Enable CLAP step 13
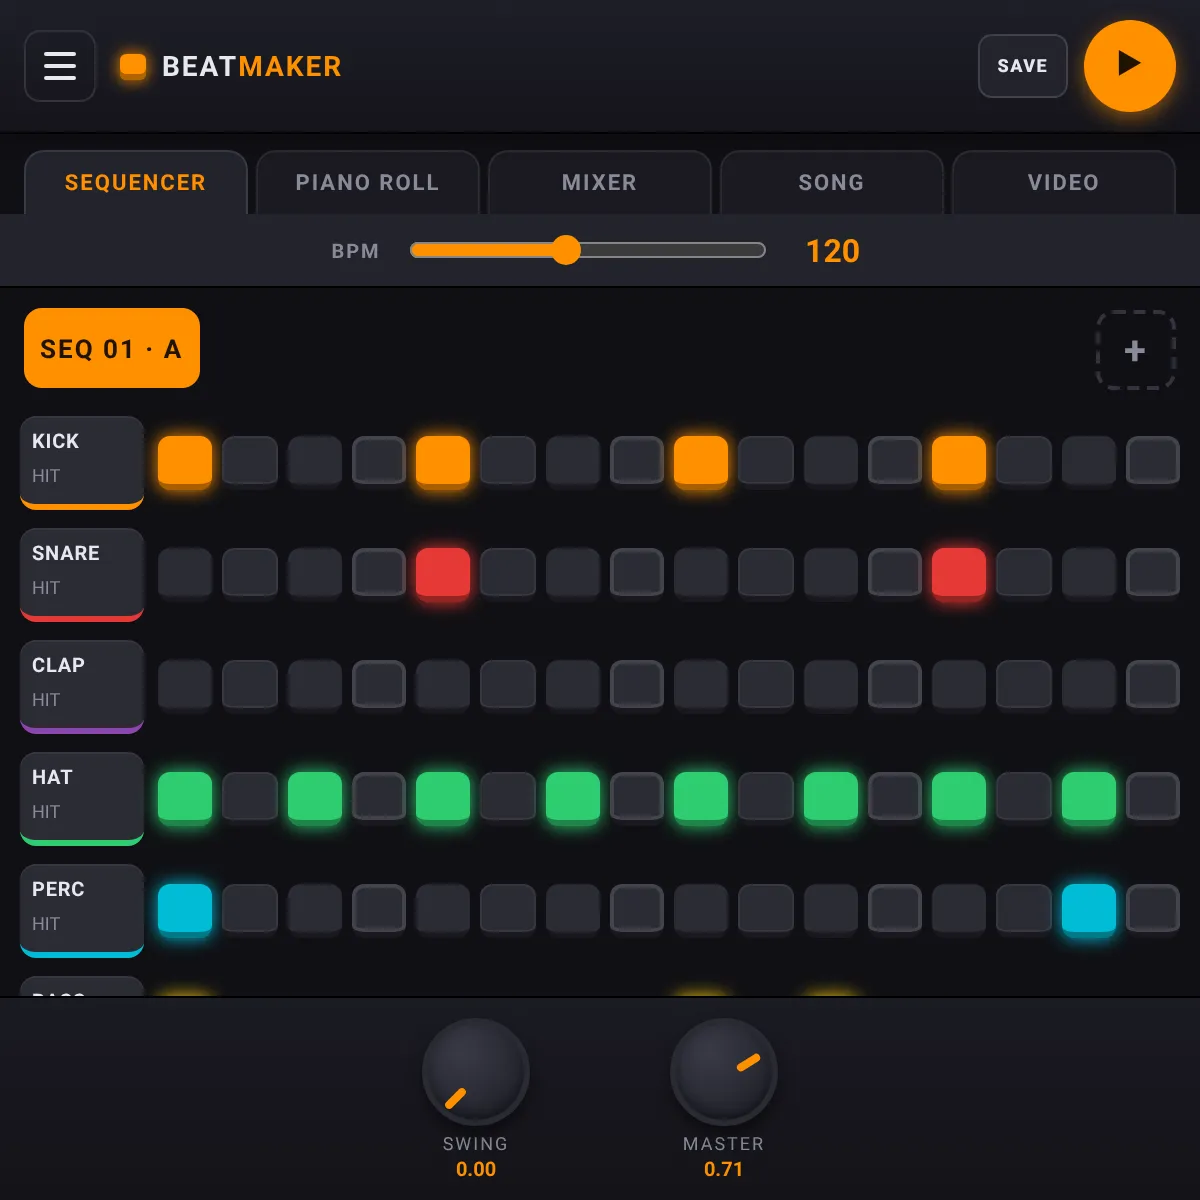1200x1200 pixels. [x=959, y=684]
